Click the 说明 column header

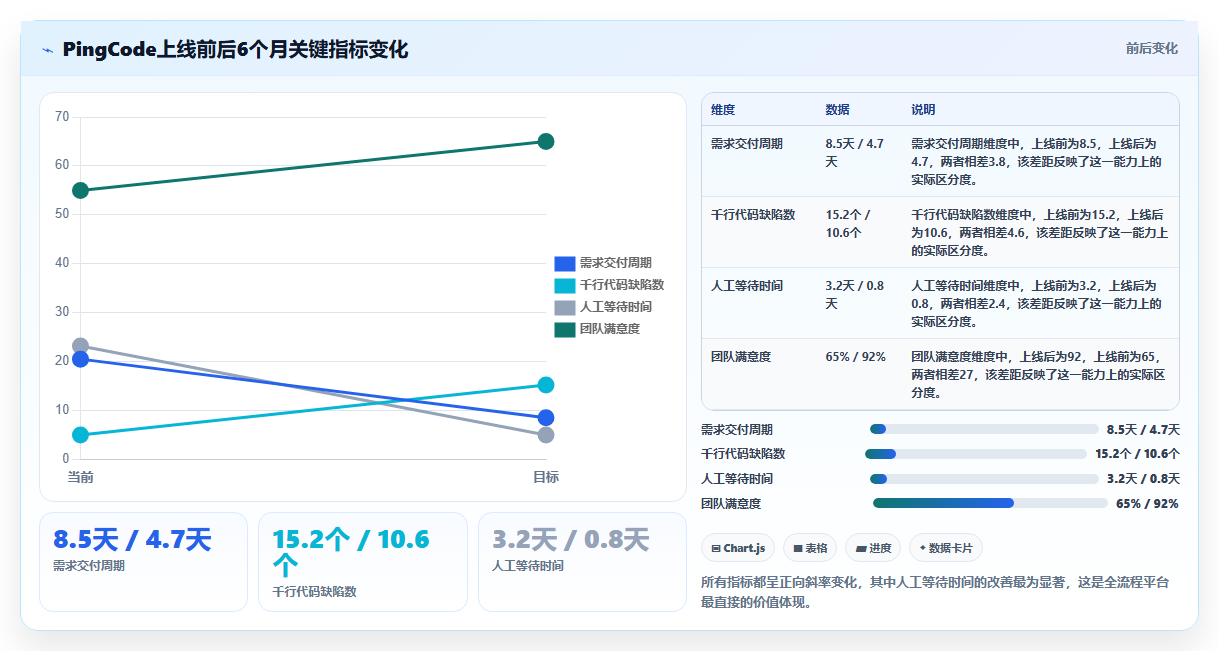pyautogui.click(x=923, y=109)
